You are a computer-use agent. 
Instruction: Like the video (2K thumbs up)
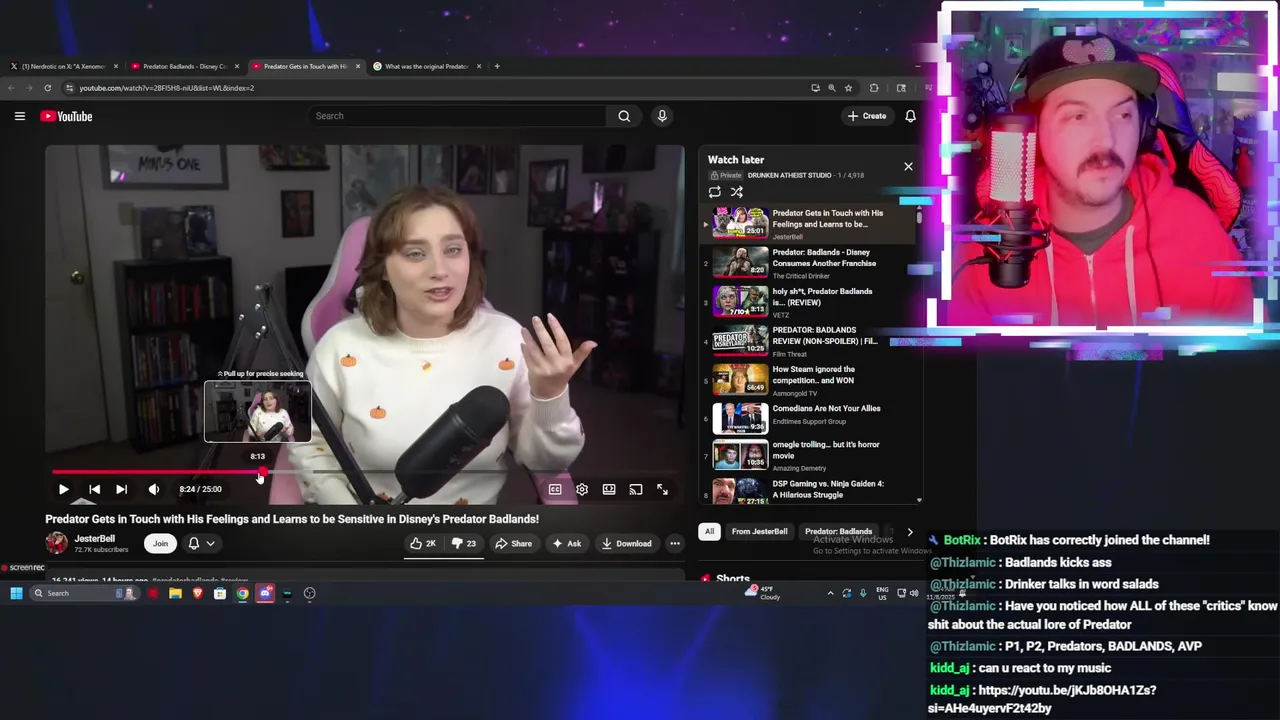[423, 543]
